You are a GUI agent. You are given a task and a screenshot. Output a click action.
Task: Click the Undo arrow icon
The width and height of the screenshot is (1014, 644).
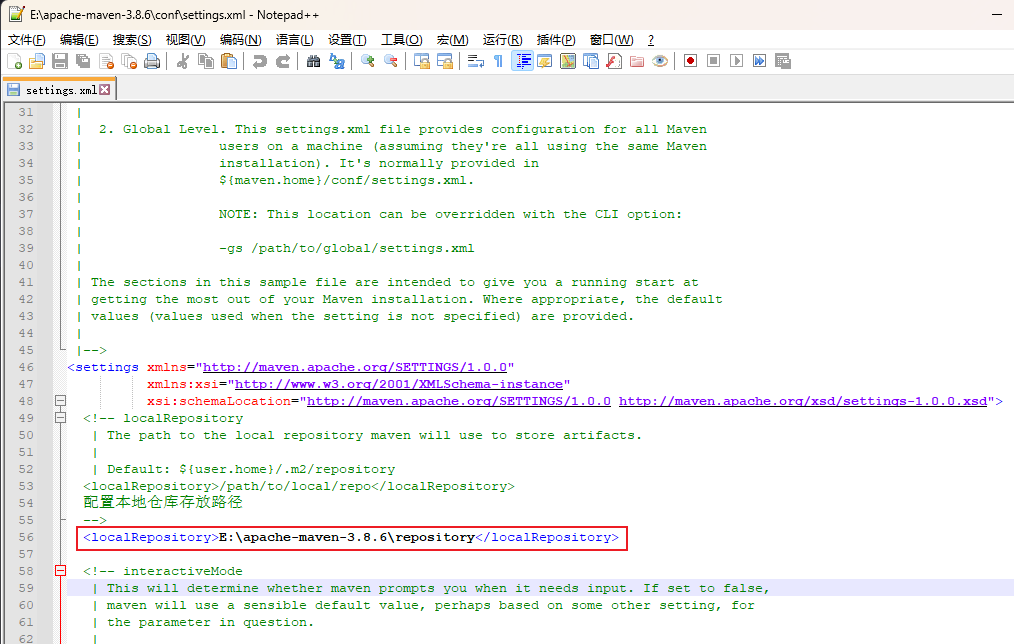click(260, 61)
